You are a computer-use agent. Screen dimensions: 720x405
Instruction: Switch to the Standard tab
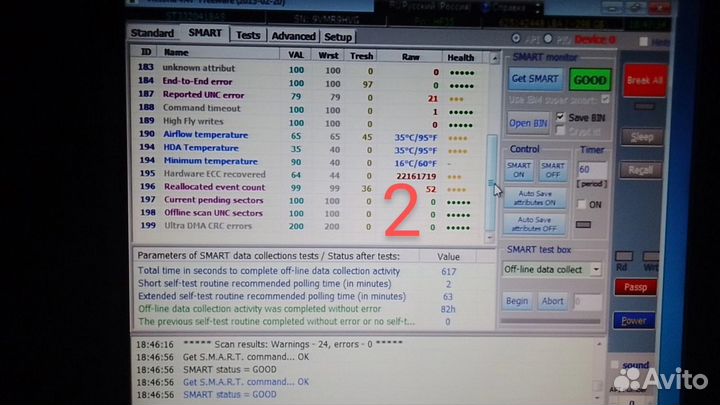(x=152, y=33)
